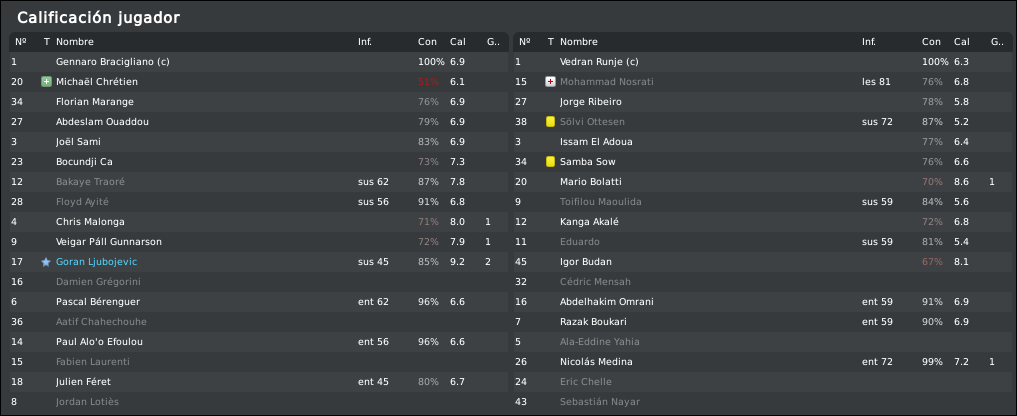This screenshot has width=1017, height=416.
Task: Click Bakaye Traoré greyed-out name
Action: pyautogui.click(x=90, y=182)
